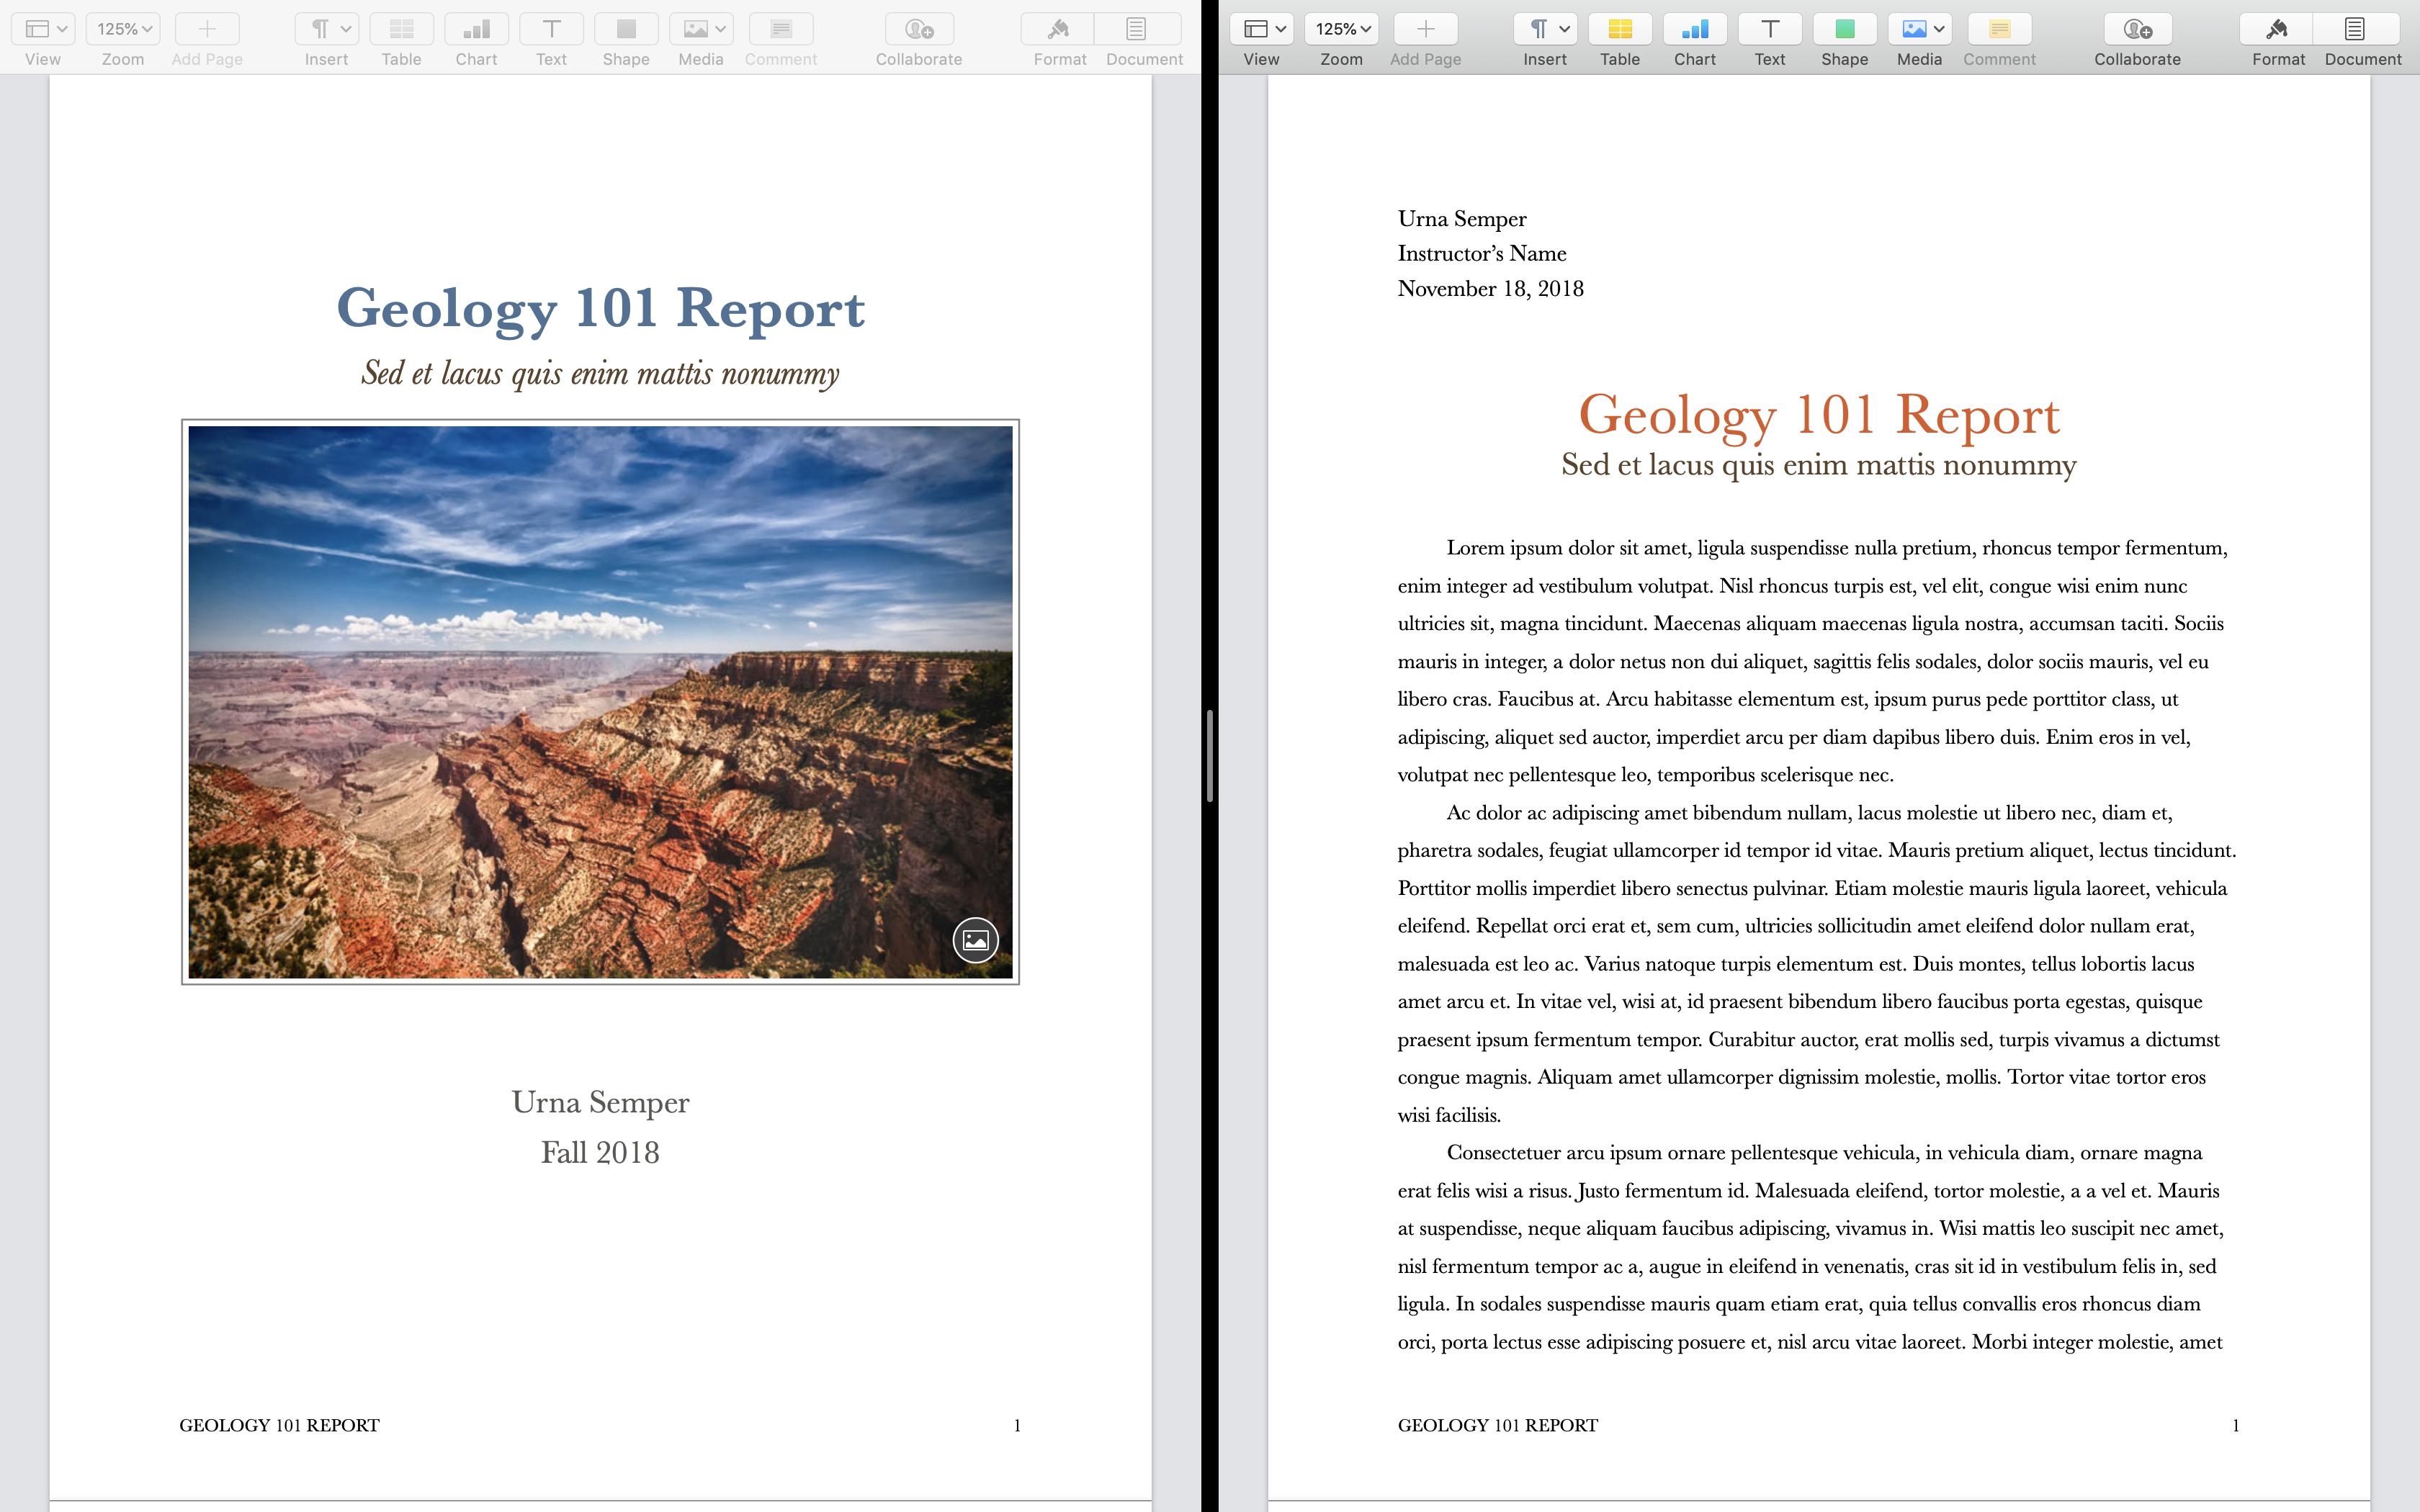The height and width of the screenshot is (1512, 2420).
Task: Open the Insert menu in right window
Action: (x=1545, y=30)
